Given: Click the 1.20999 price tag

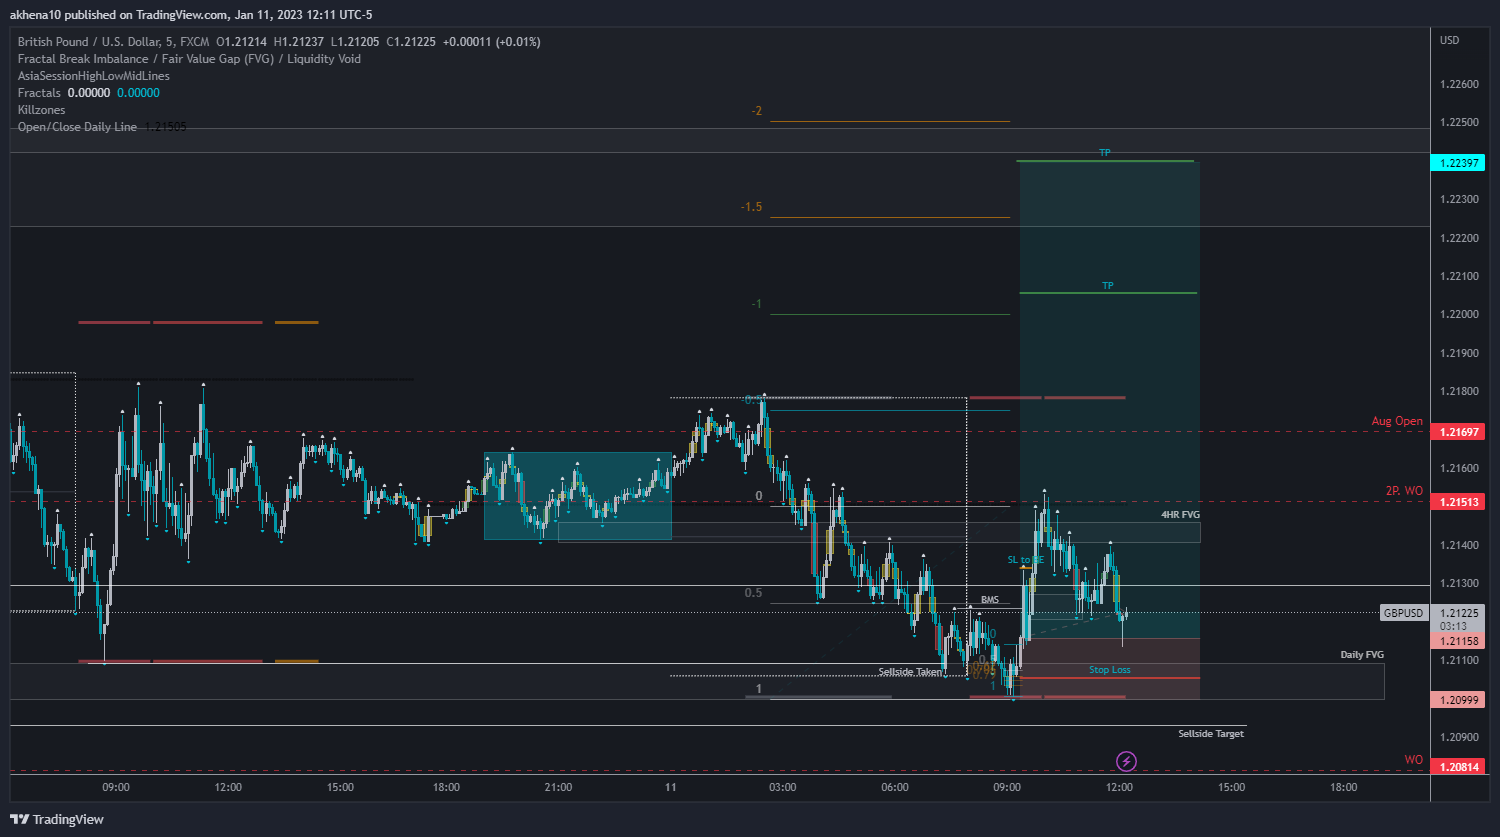Looking at the screenshot, I should (1457, 700).
